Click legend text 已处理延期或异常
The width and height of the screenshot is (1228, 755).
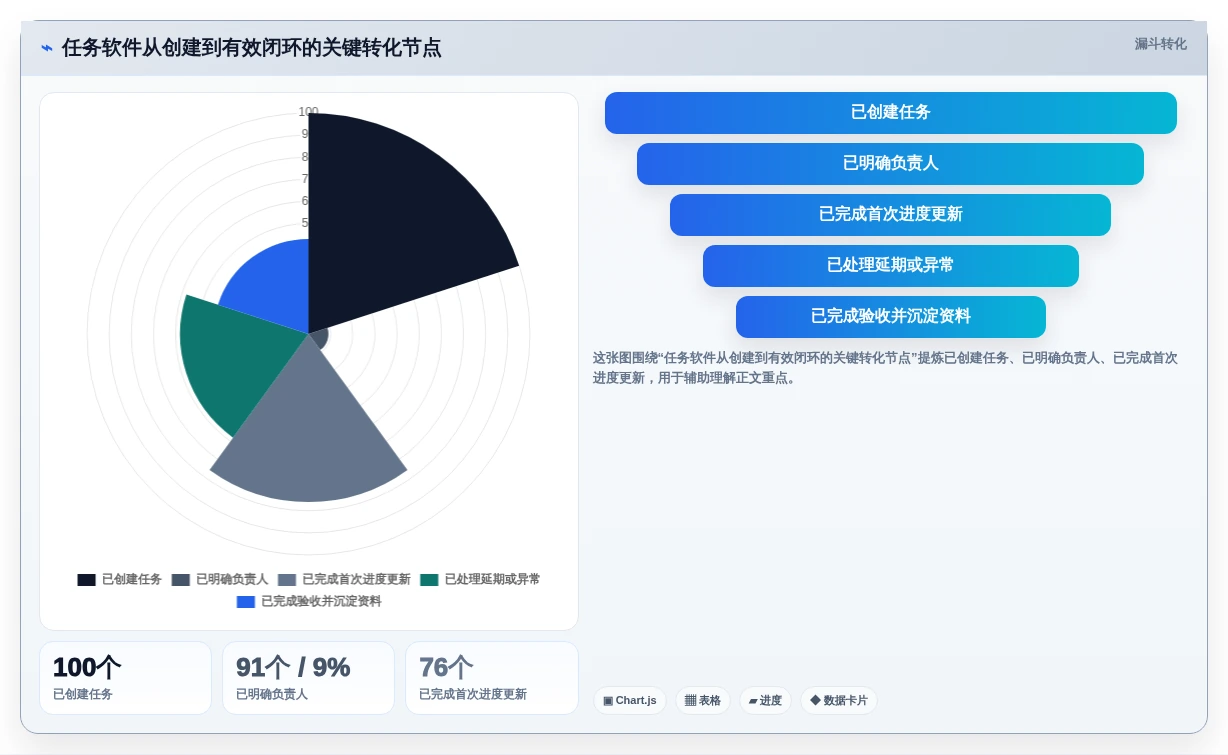tap(492, 580)
